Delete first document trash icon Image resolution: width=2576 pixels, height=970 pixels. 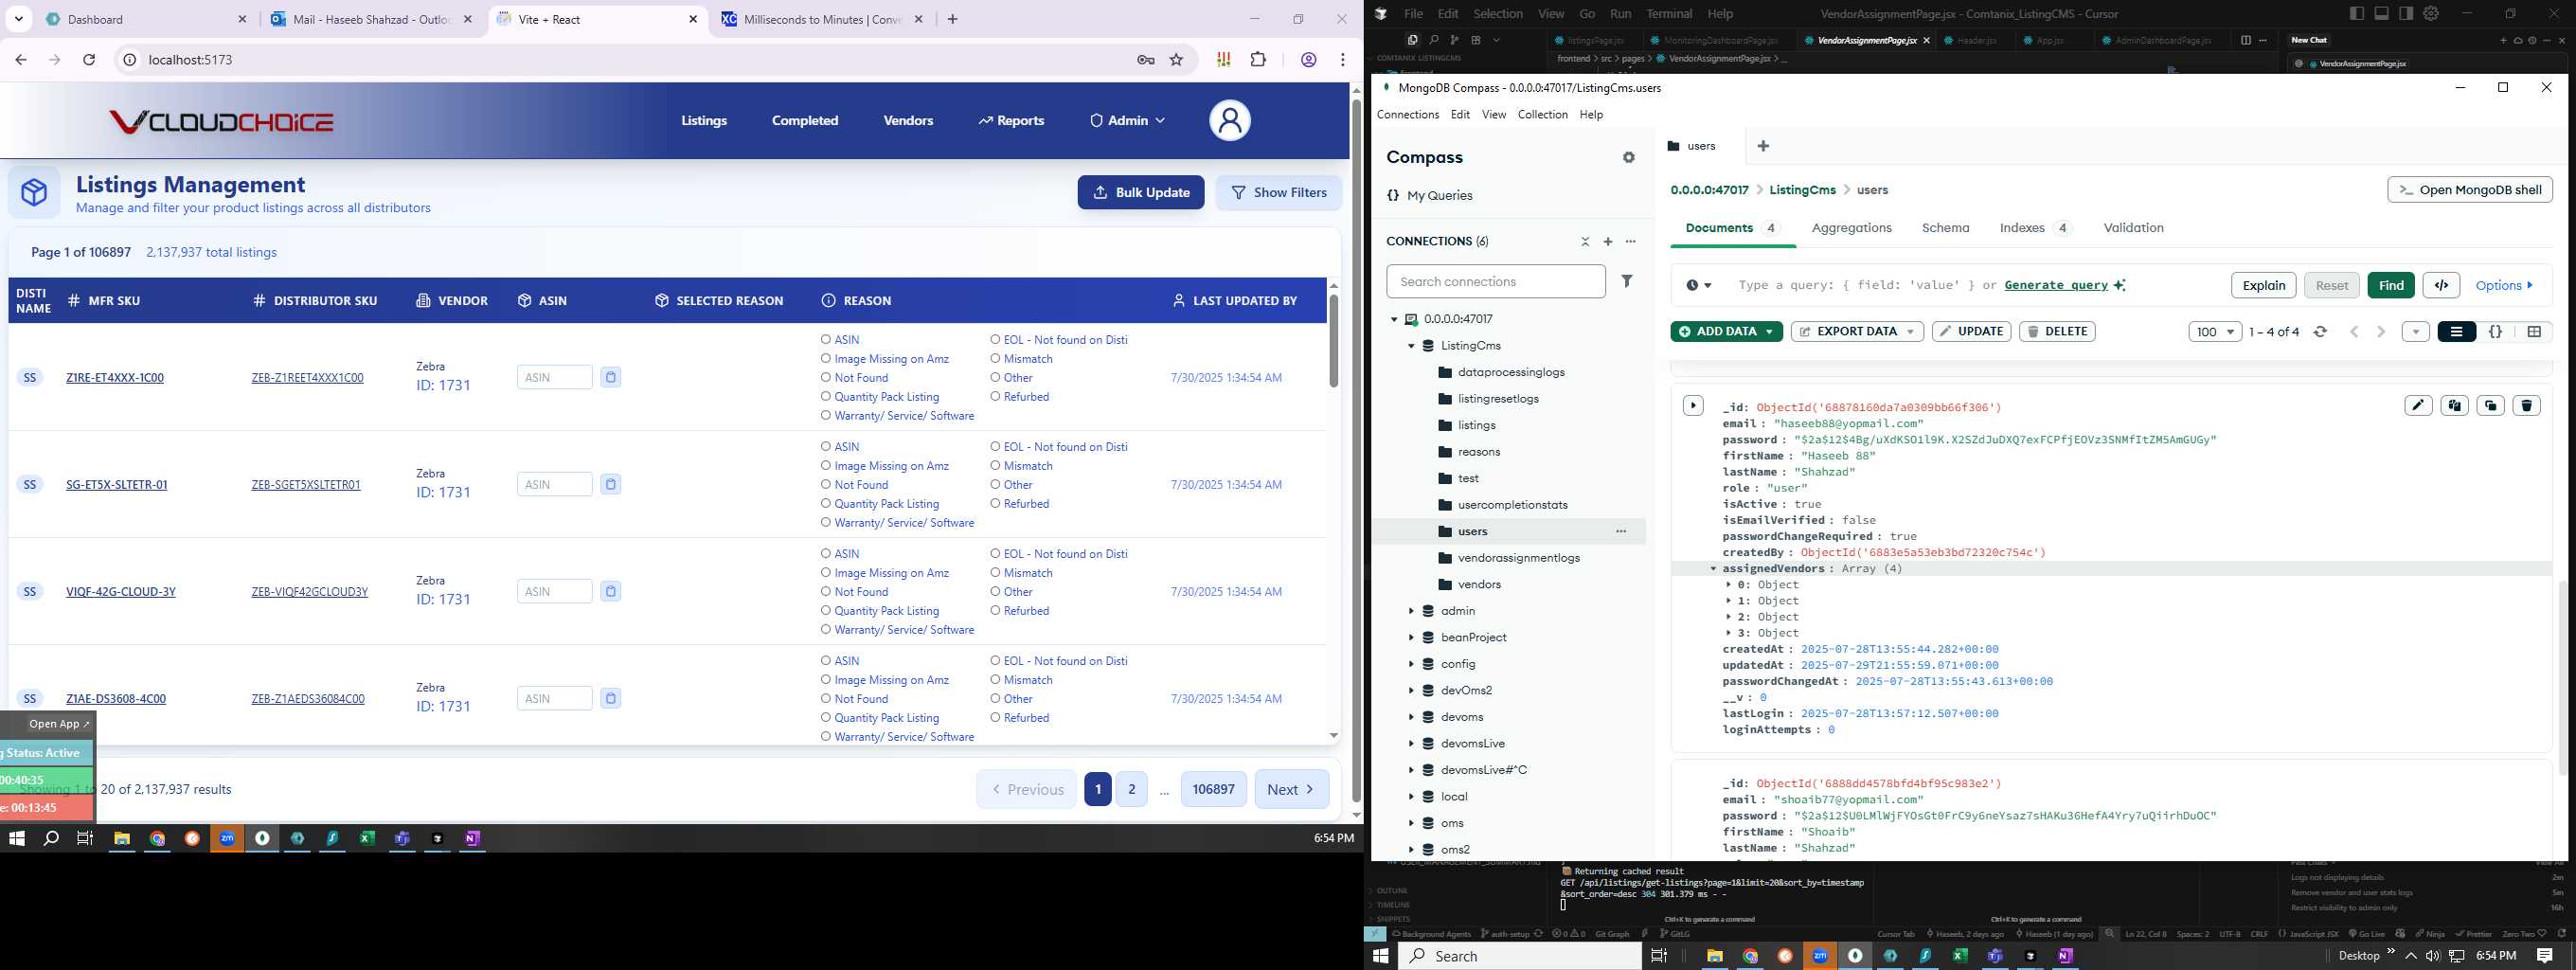coord(2527,405)
